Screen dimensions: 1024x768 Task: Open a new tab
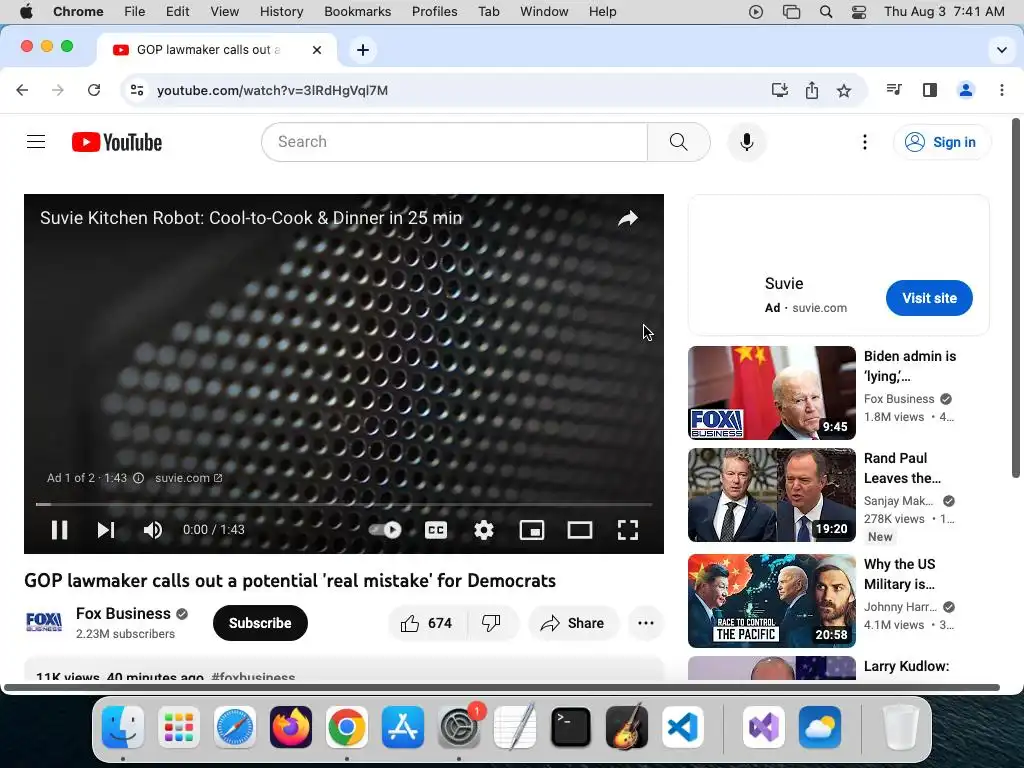tap(363, 50)
